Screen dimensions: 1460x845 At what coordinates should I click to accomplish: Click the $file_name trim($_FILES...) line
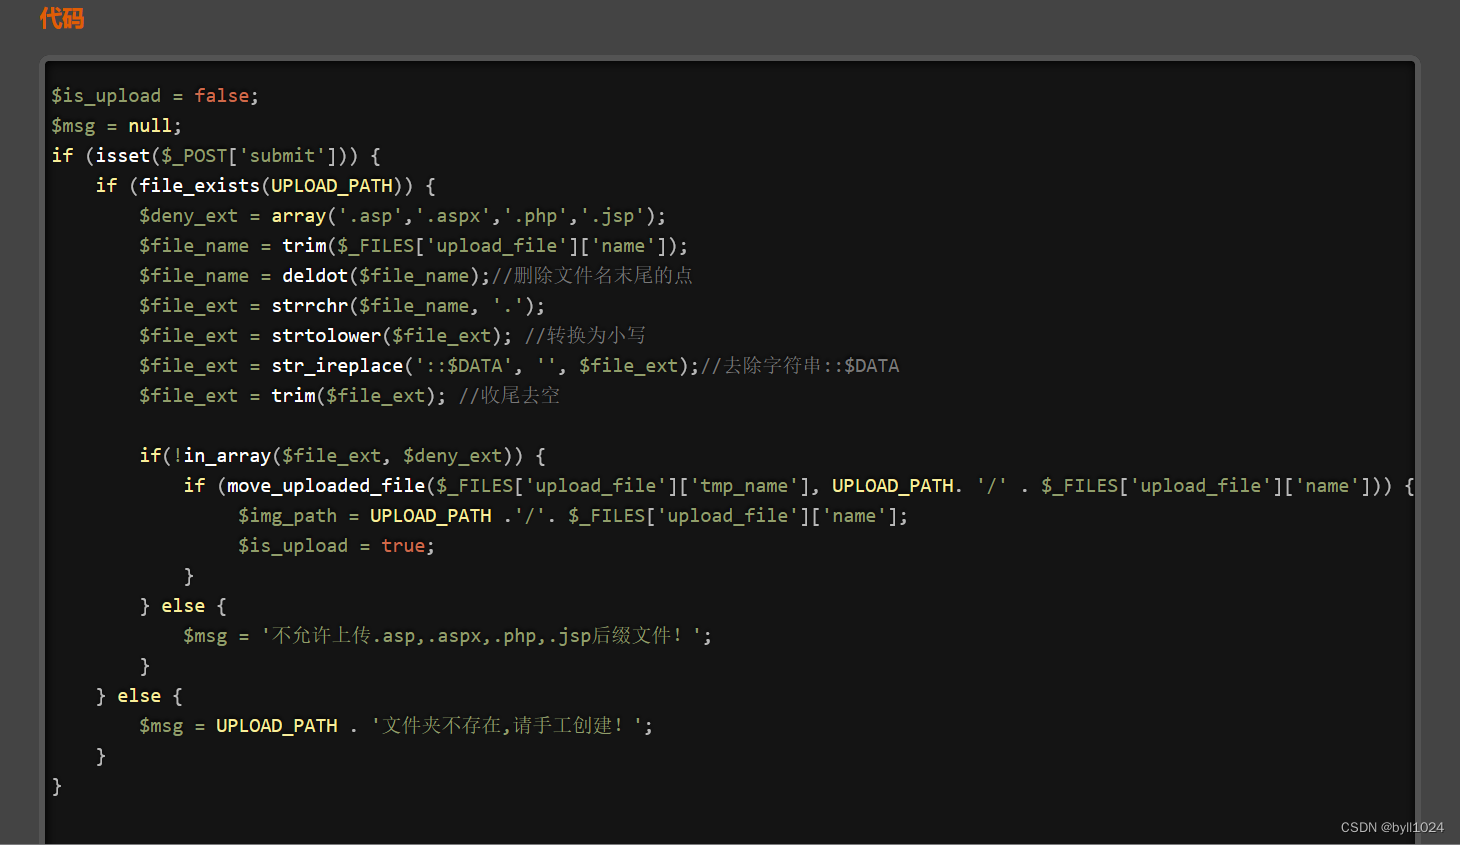[413, 246]
